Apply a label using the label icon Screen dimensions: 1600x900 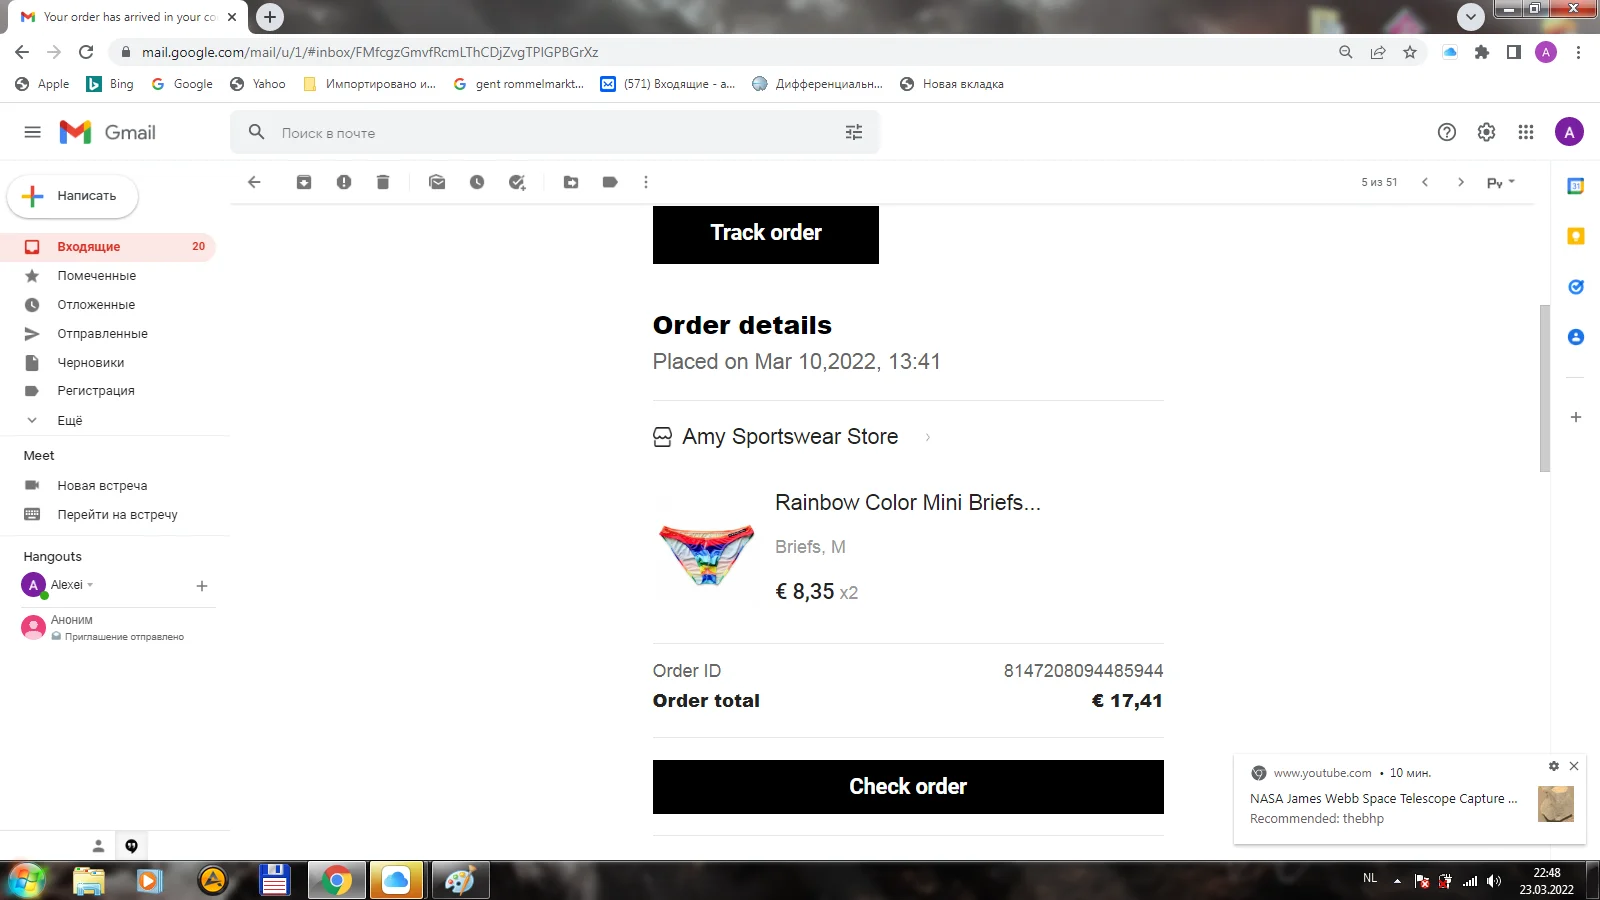tap(610, 182)
